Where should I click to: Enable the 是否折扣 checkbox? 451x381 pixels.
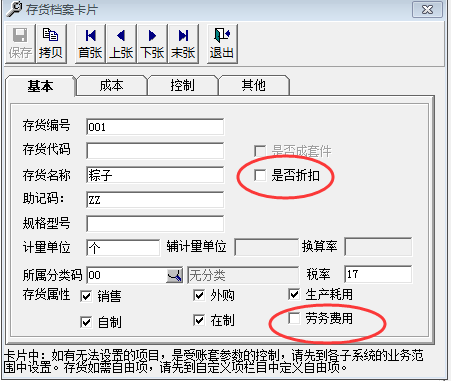(x=260, y=175)
